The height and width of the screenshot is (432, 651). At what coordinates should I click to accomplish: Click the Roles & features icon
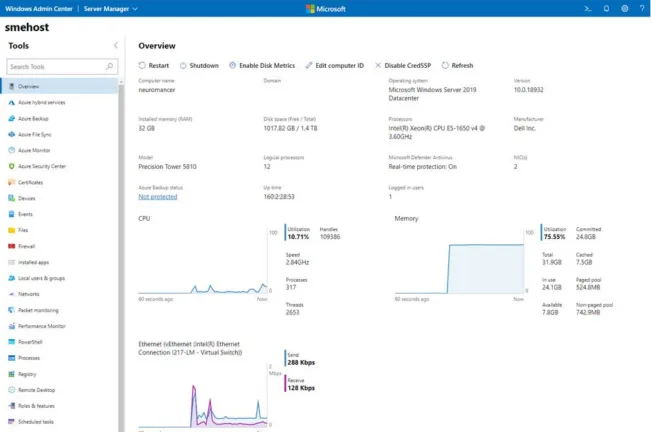click(x=11, y=406)
